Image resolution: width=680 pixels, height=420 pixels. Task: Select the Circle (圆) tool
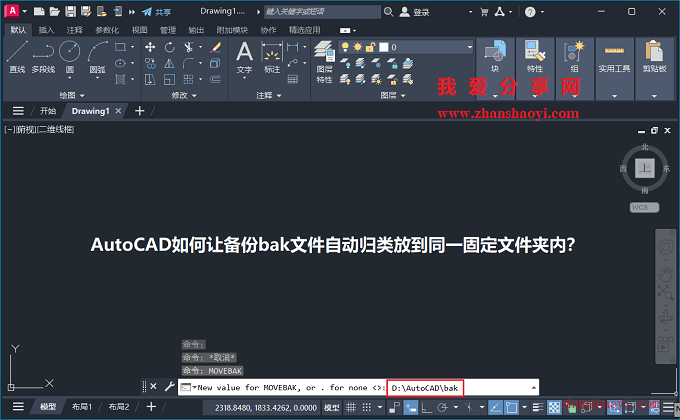pyautogui.click(x=69, y=56)
